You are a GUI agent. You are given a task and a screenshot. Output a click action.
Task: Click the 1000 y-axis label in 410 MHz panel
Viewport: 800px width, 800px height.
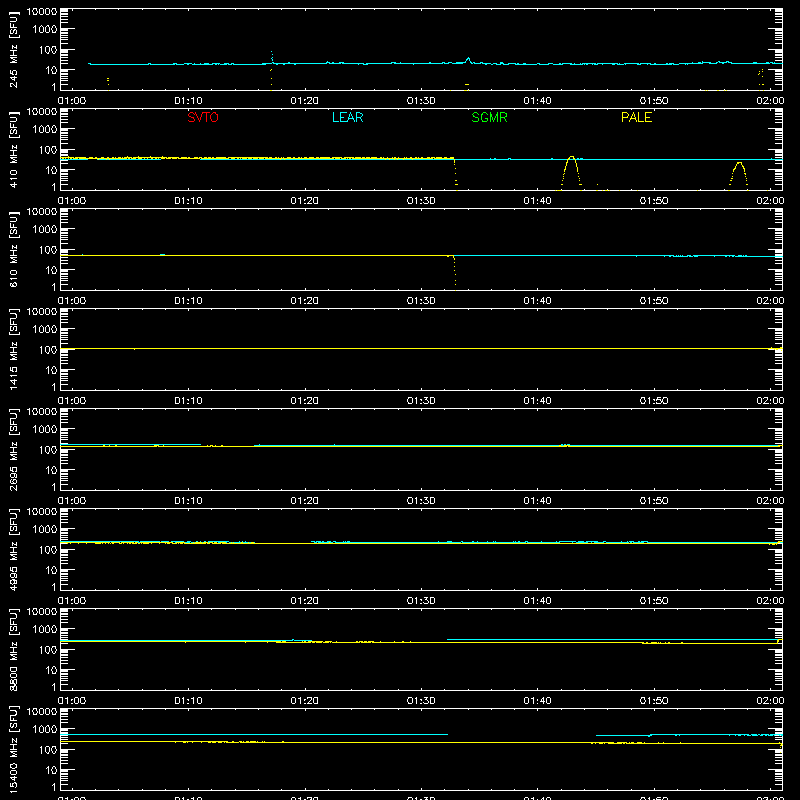(x=45, y=130)
